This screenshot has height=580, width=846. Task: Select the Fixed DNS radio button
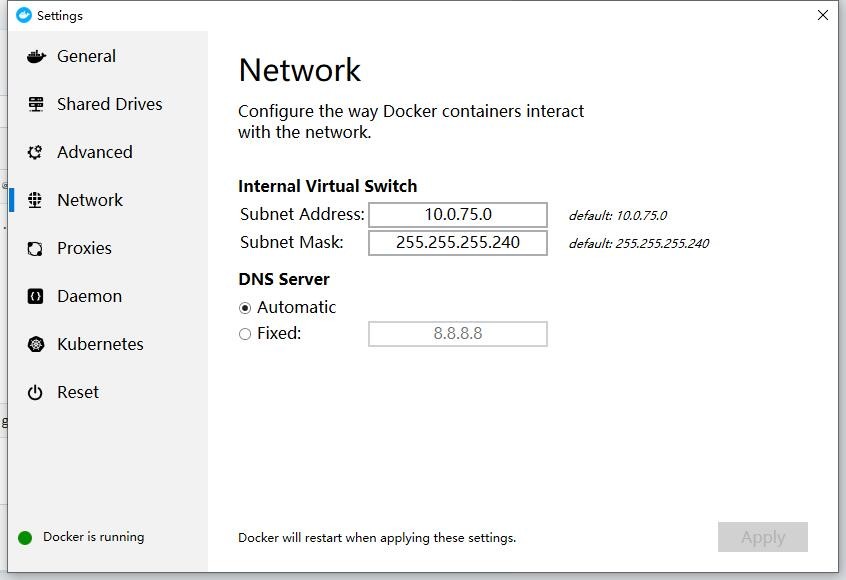click(x=245, y=335)
